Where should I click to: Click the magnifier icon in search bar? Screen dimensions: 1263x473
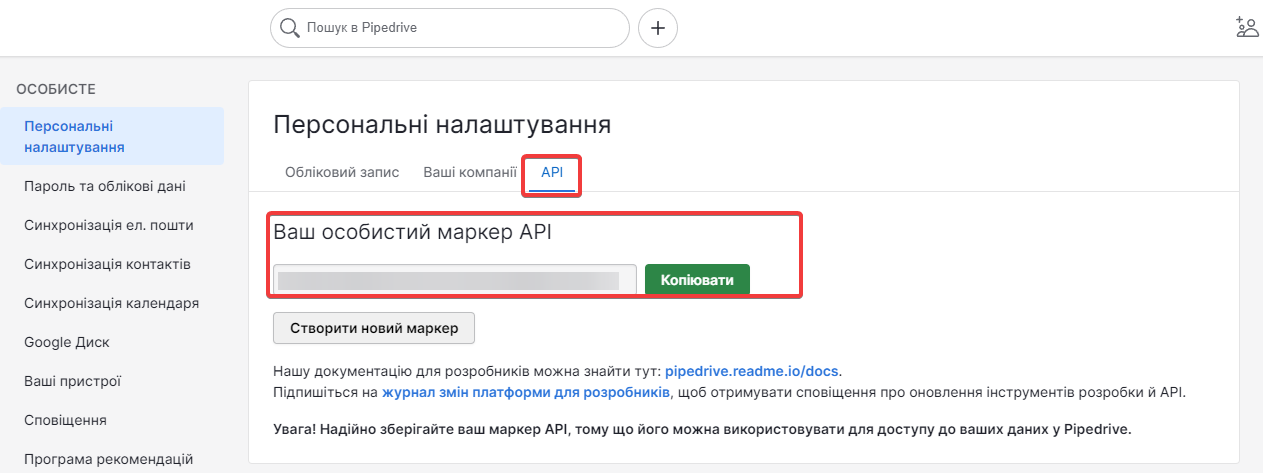pos(290,28)
